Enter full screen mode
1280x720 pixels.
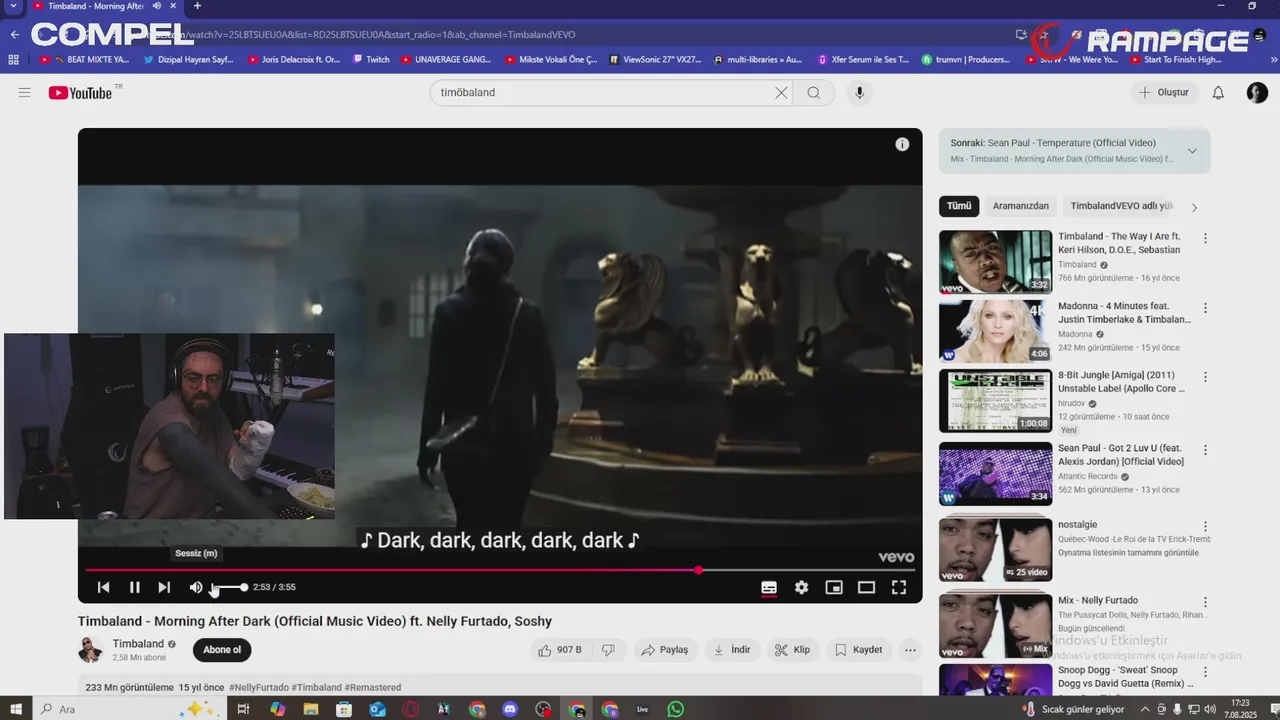[899, 587]
